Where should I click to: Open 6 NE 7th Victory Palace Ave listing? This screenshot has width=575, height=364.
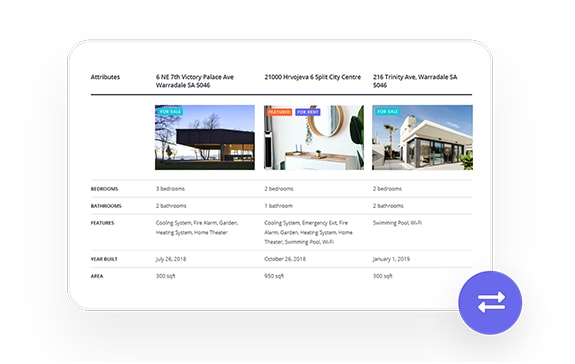195,81
